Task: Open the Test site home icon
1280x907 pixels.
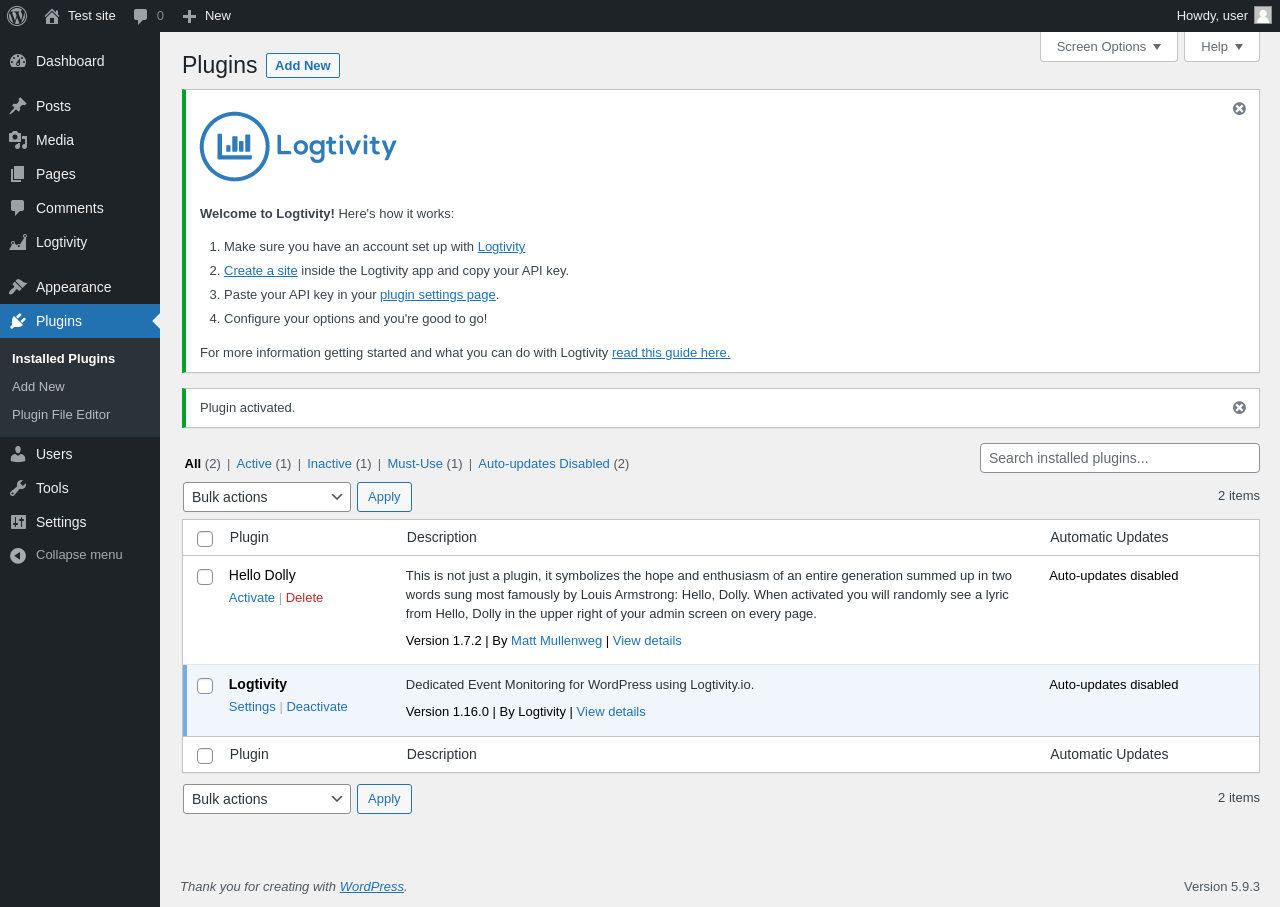Action: (52, 16)
